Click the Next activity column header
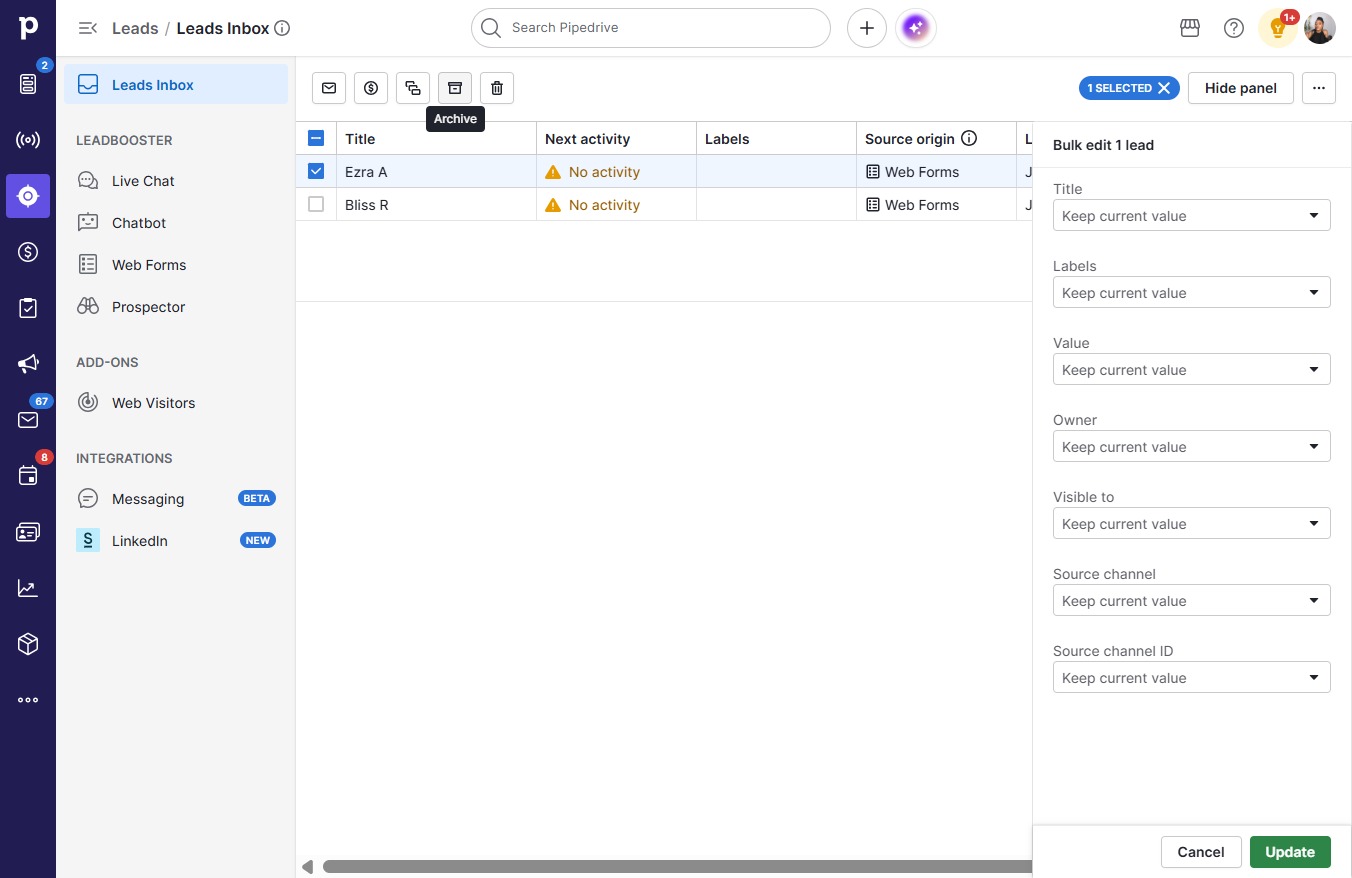This screenshot has width=1352, height=878. pyautogui.click(x=616, y=139)
